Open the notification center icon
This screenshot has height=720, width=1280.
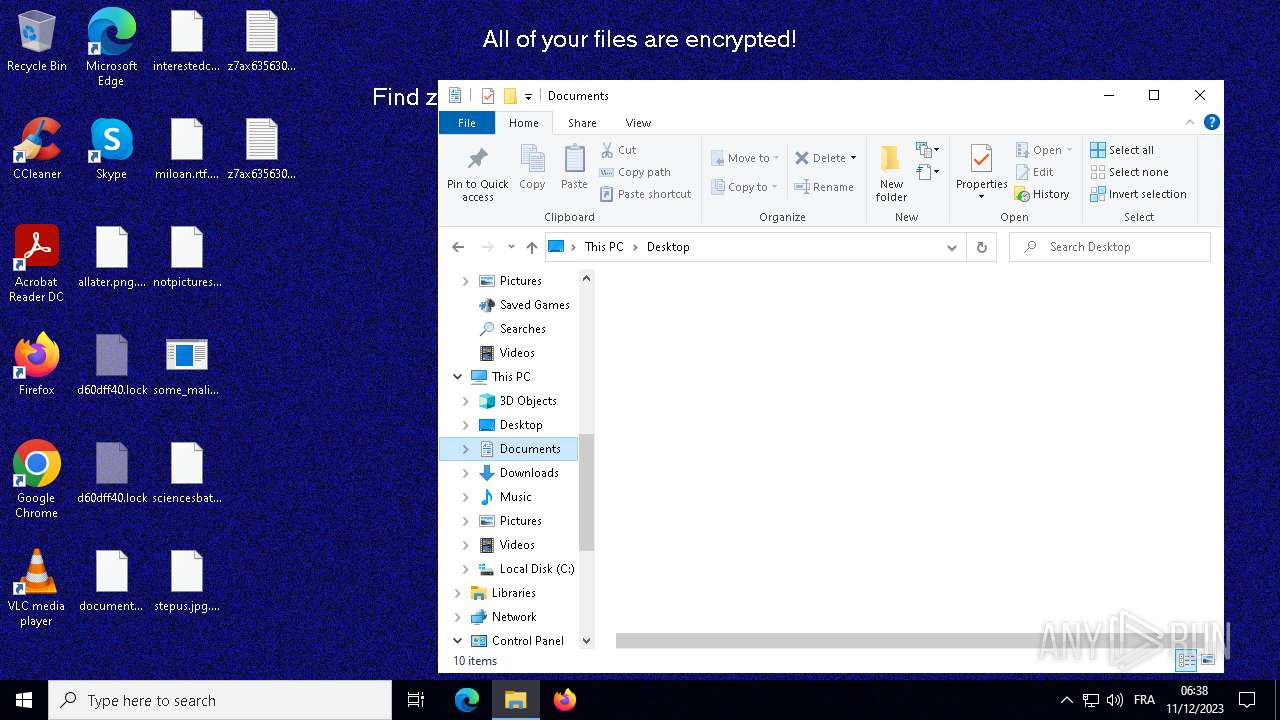pos(1247,700)
